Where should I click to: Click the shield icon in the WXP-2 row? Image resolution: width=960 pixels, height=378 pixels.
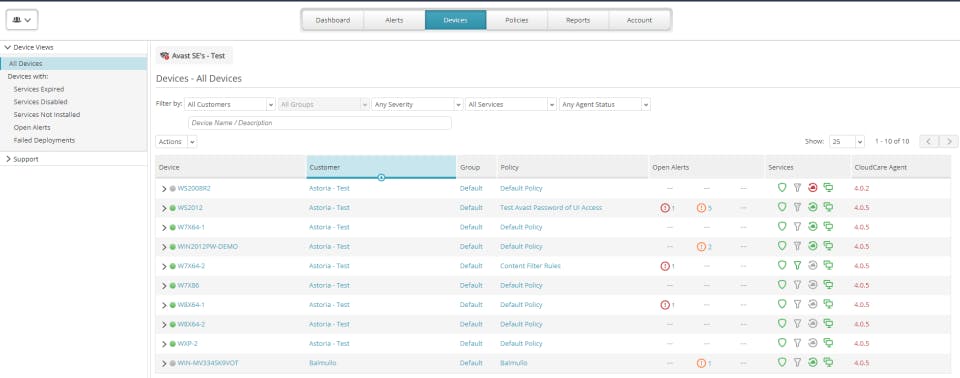(x=782, y=343)
